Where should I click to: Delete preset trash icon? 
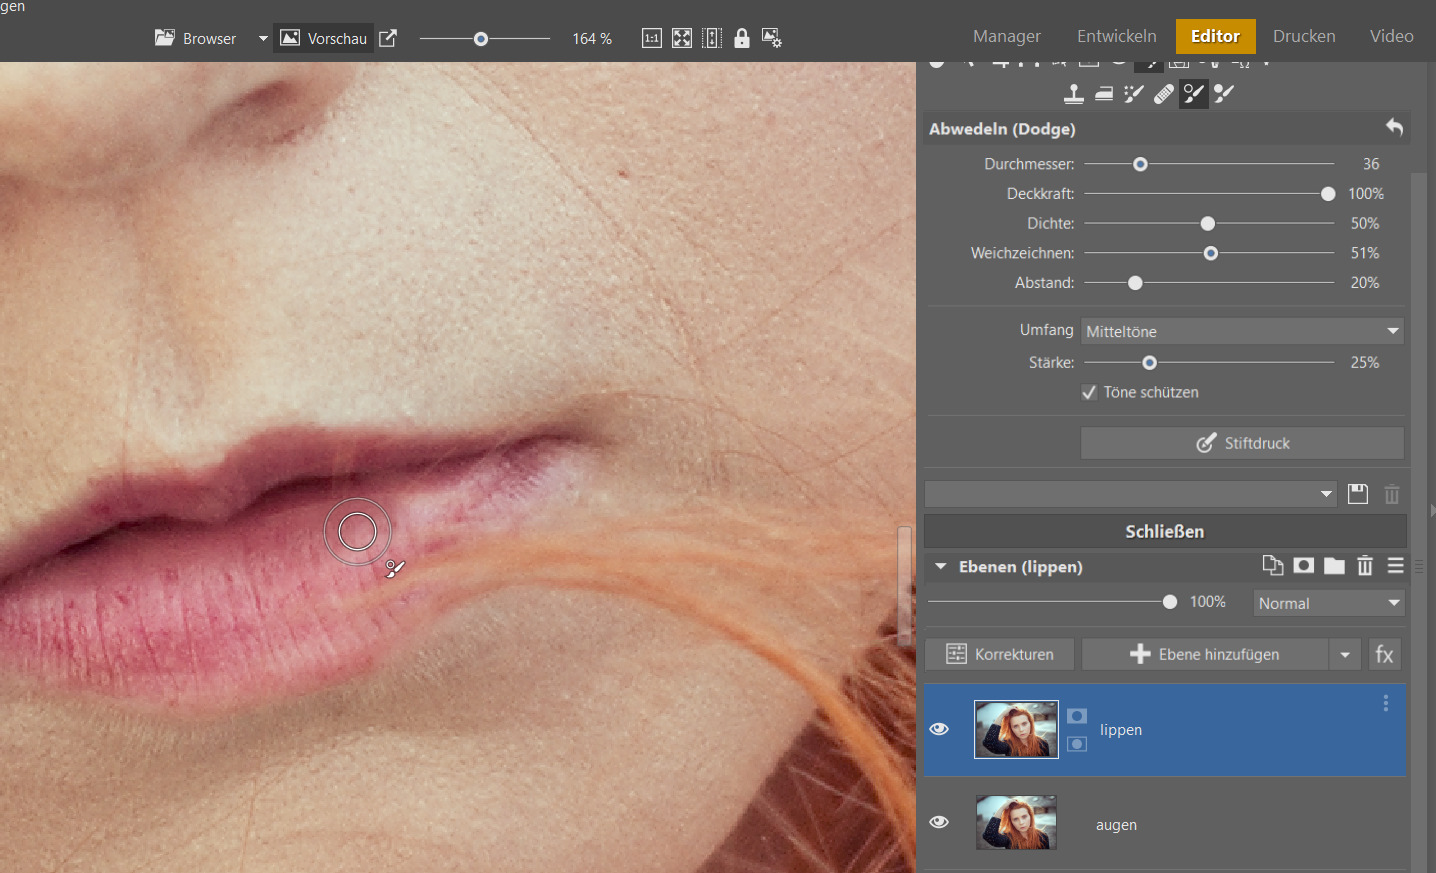[x=1392, y=494]
